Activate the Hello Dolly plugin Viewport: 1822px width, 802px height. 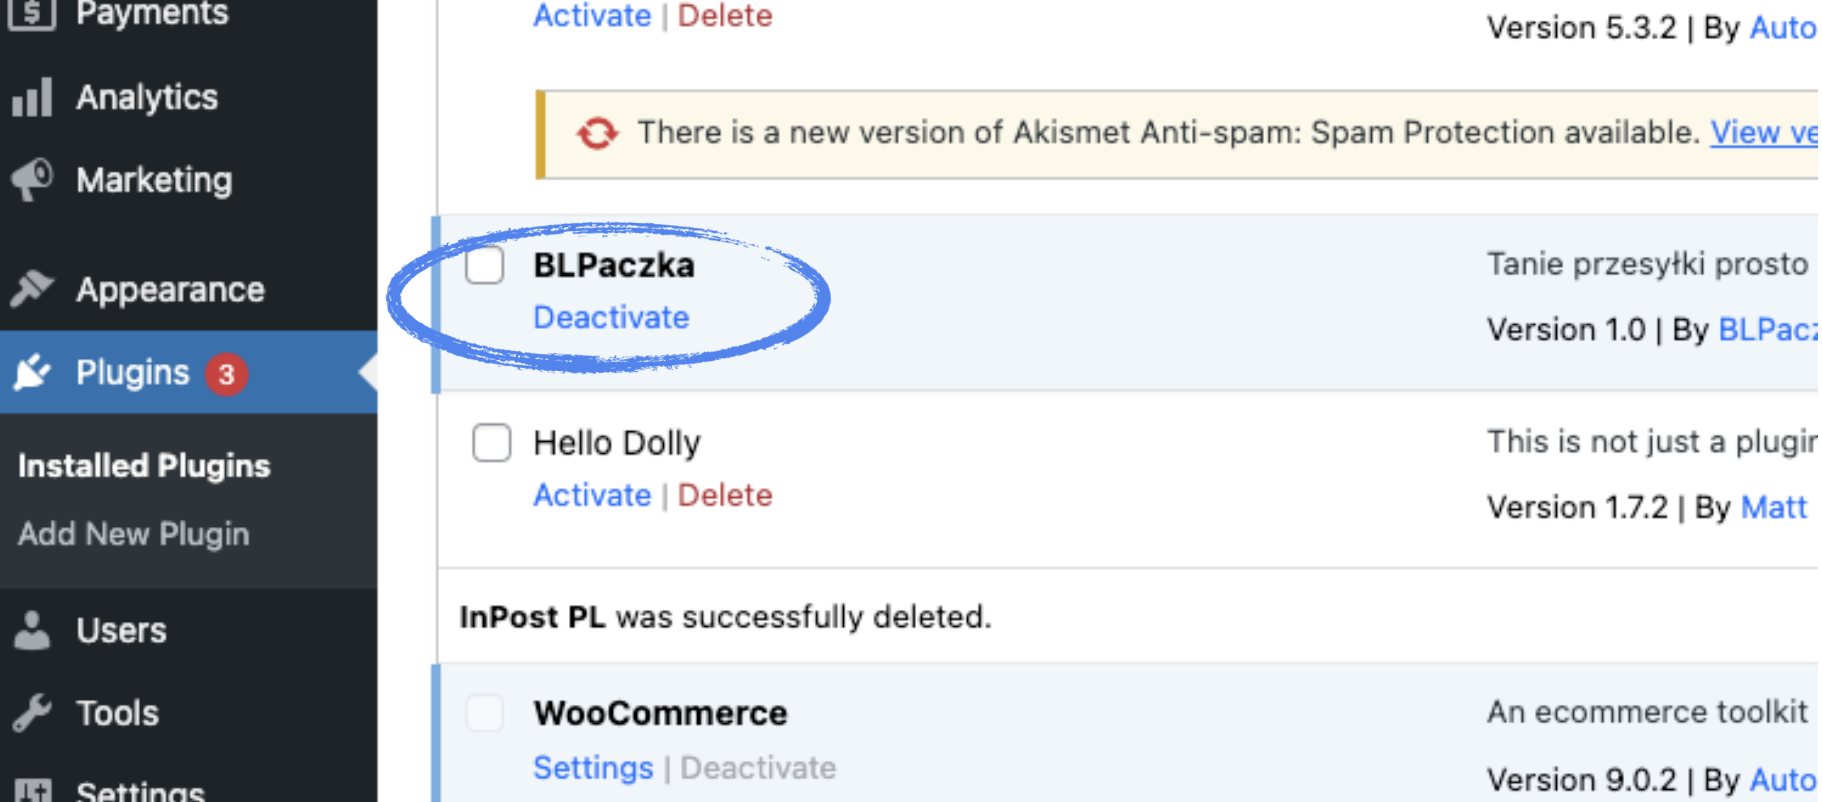pyautogui.click(x=592, y=495)
